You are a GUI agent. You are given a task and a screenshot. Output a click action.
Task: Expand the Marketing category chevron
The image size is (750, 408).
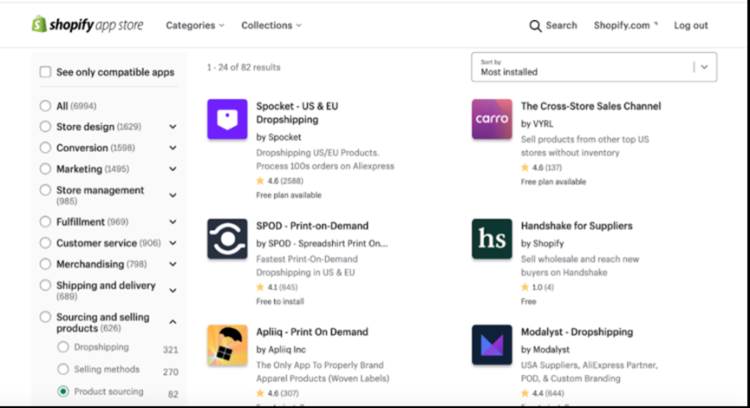coord(173,169)
